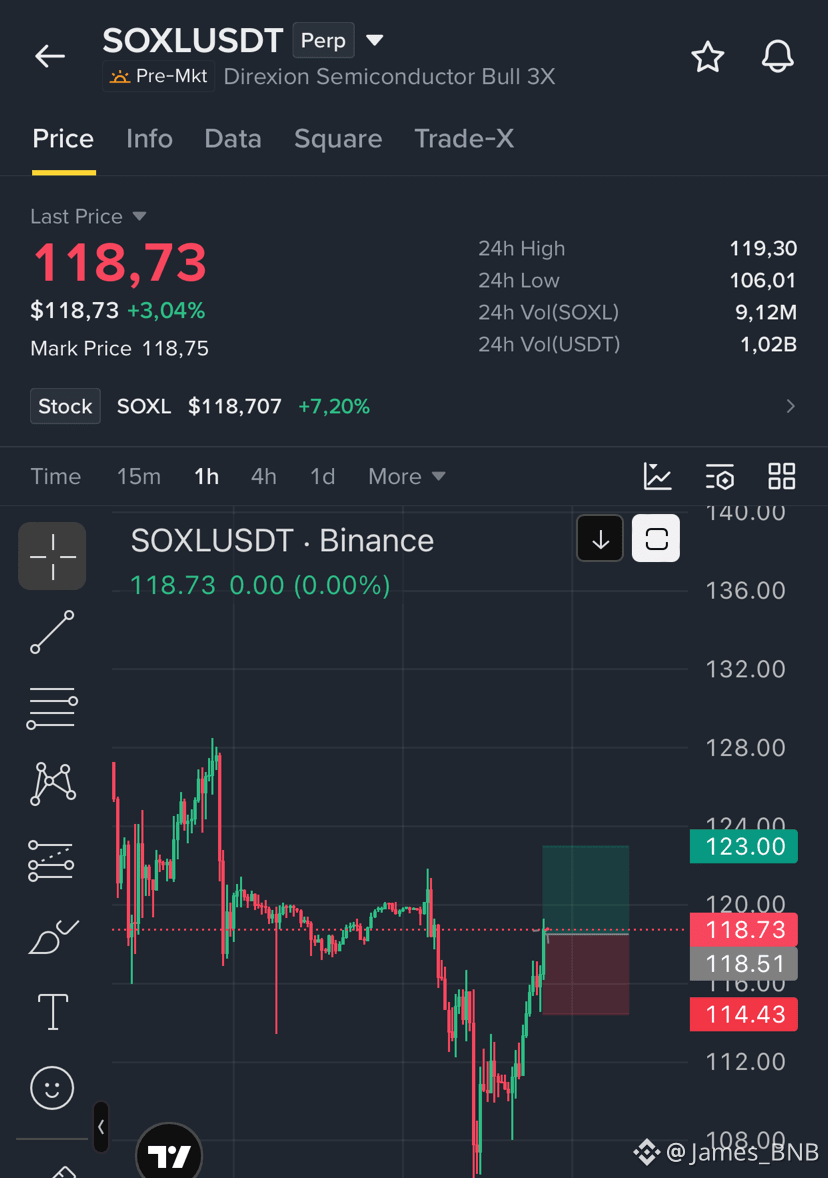
Task: Open price alert bell icon
Action: (777, 56)
